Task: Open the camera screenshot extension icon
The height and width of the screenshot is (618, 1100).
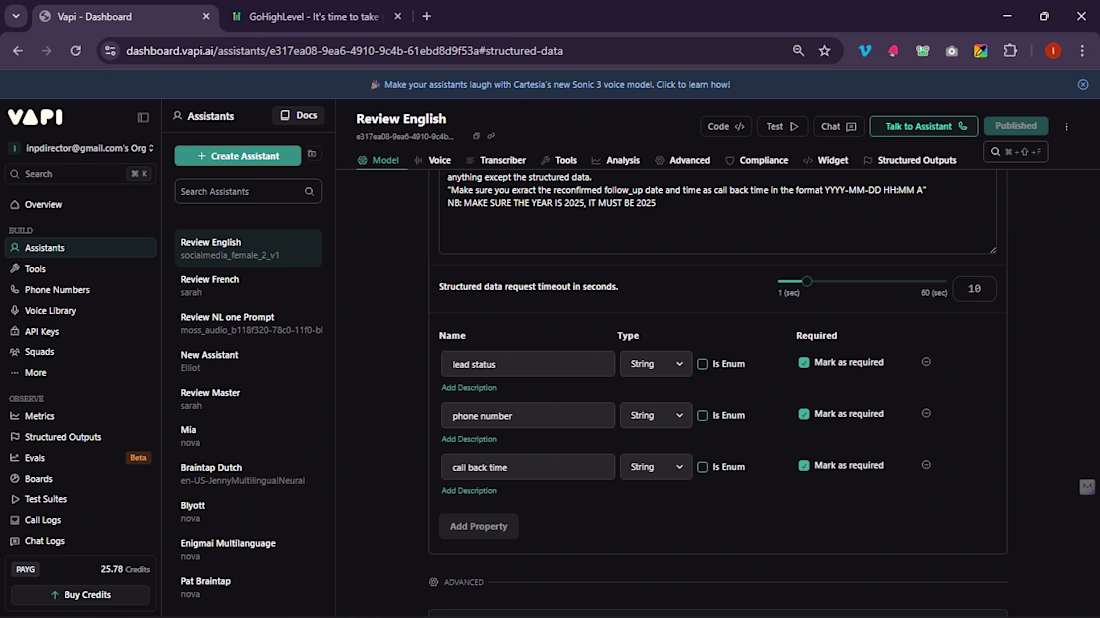Action: 951,51
